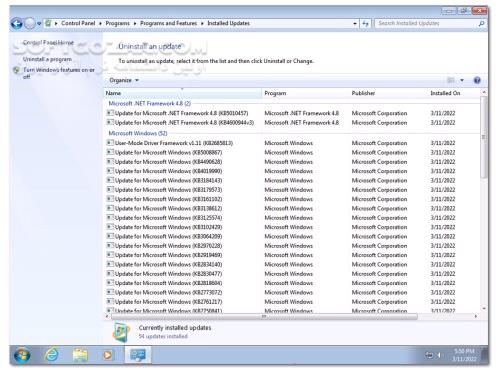Launch Internet Explorer from the taskbar
The height and width of the screenshot is (372, 499).
point(52,355)
